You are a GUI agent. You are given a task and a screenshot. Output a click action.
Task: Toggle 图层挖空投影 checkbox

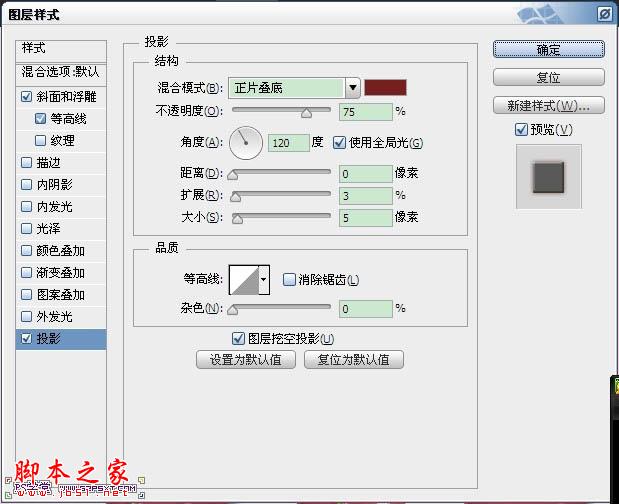click(238, 339)
